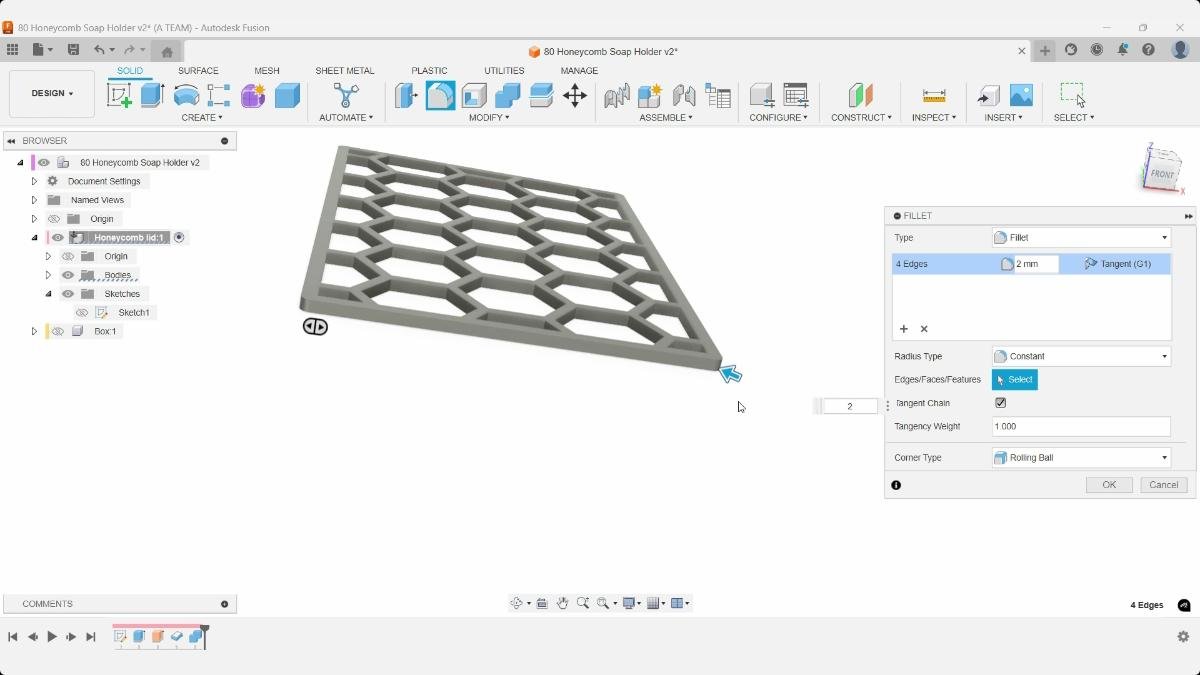Select the Press Pull tool
The height and width of the screenshot is (675, 1200).
point(406,95)
